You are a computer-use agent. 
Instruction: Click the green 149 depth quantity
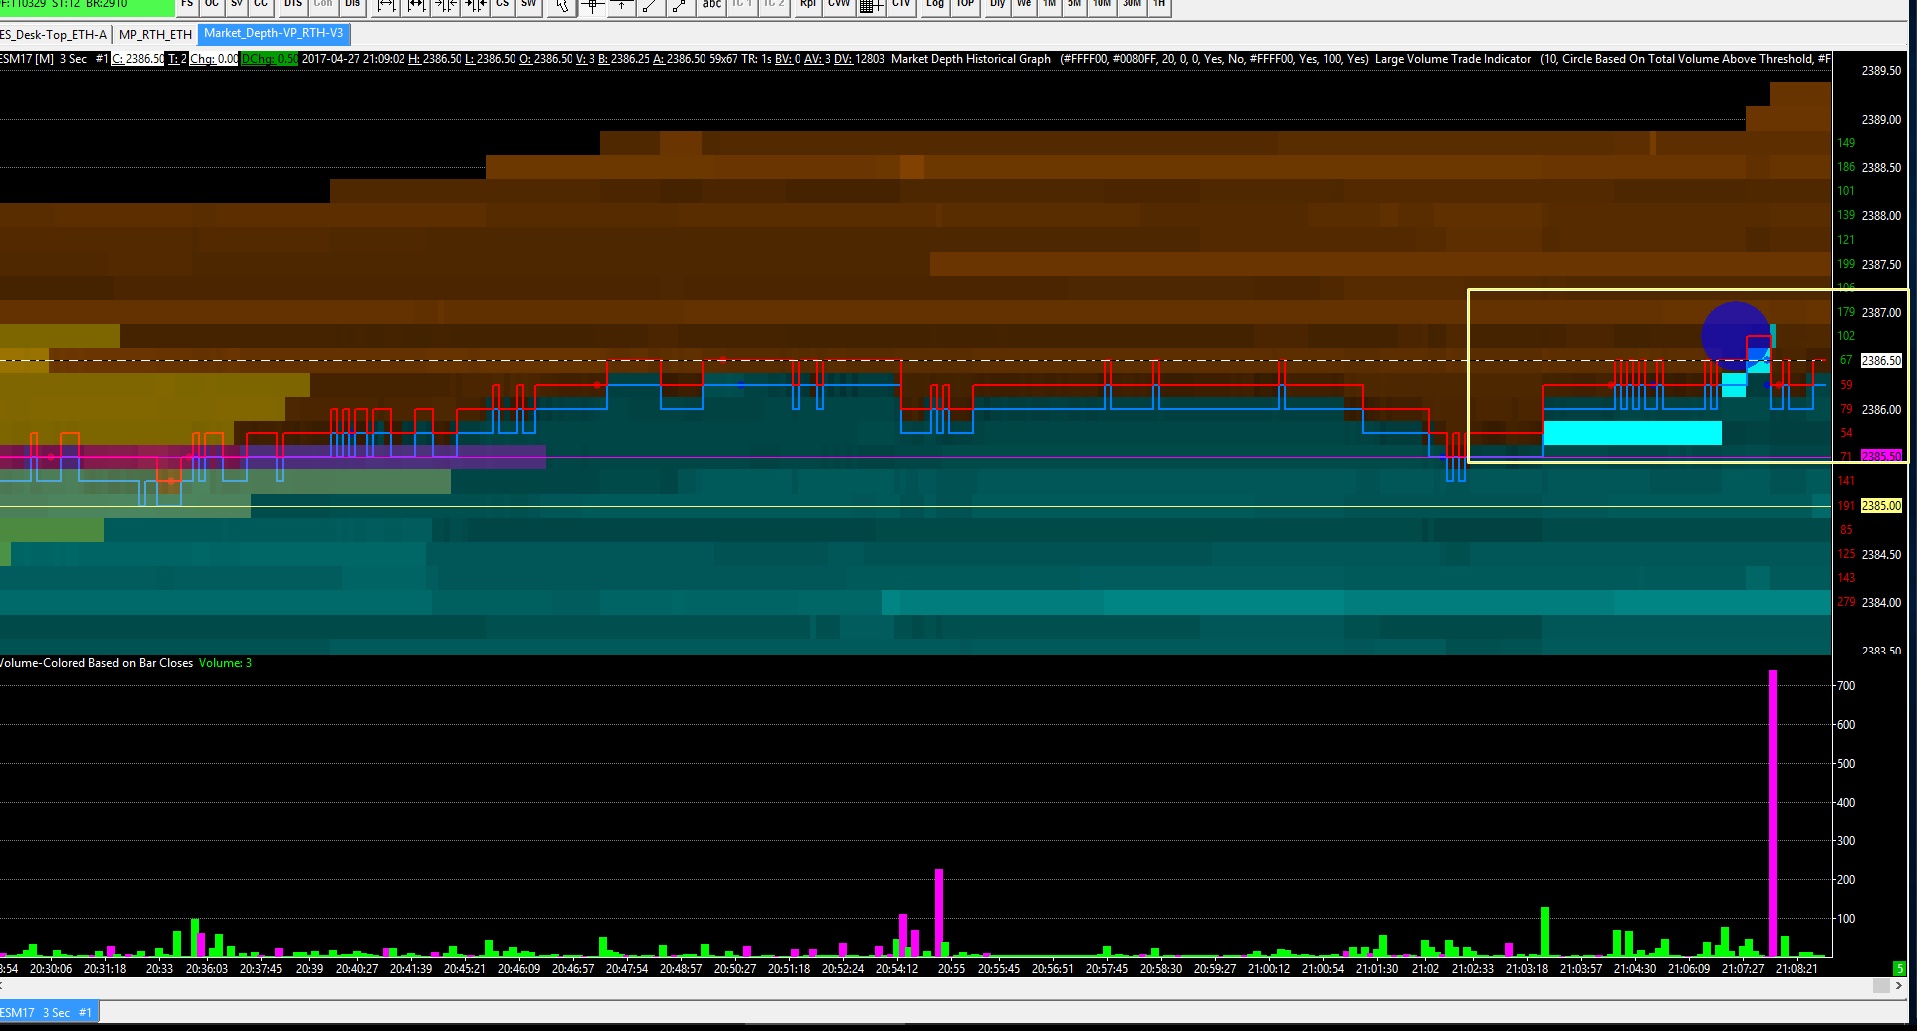coord(1846,143)
